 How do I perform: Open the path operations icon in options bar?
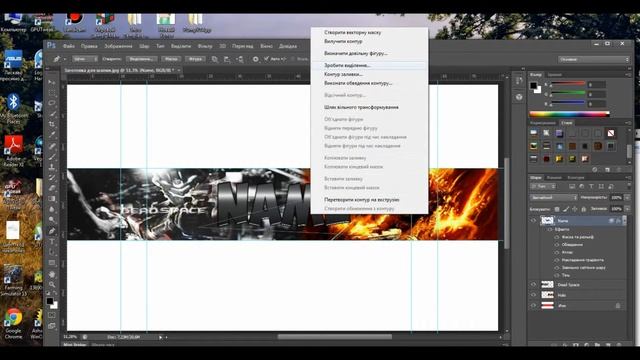pos(214,59)
